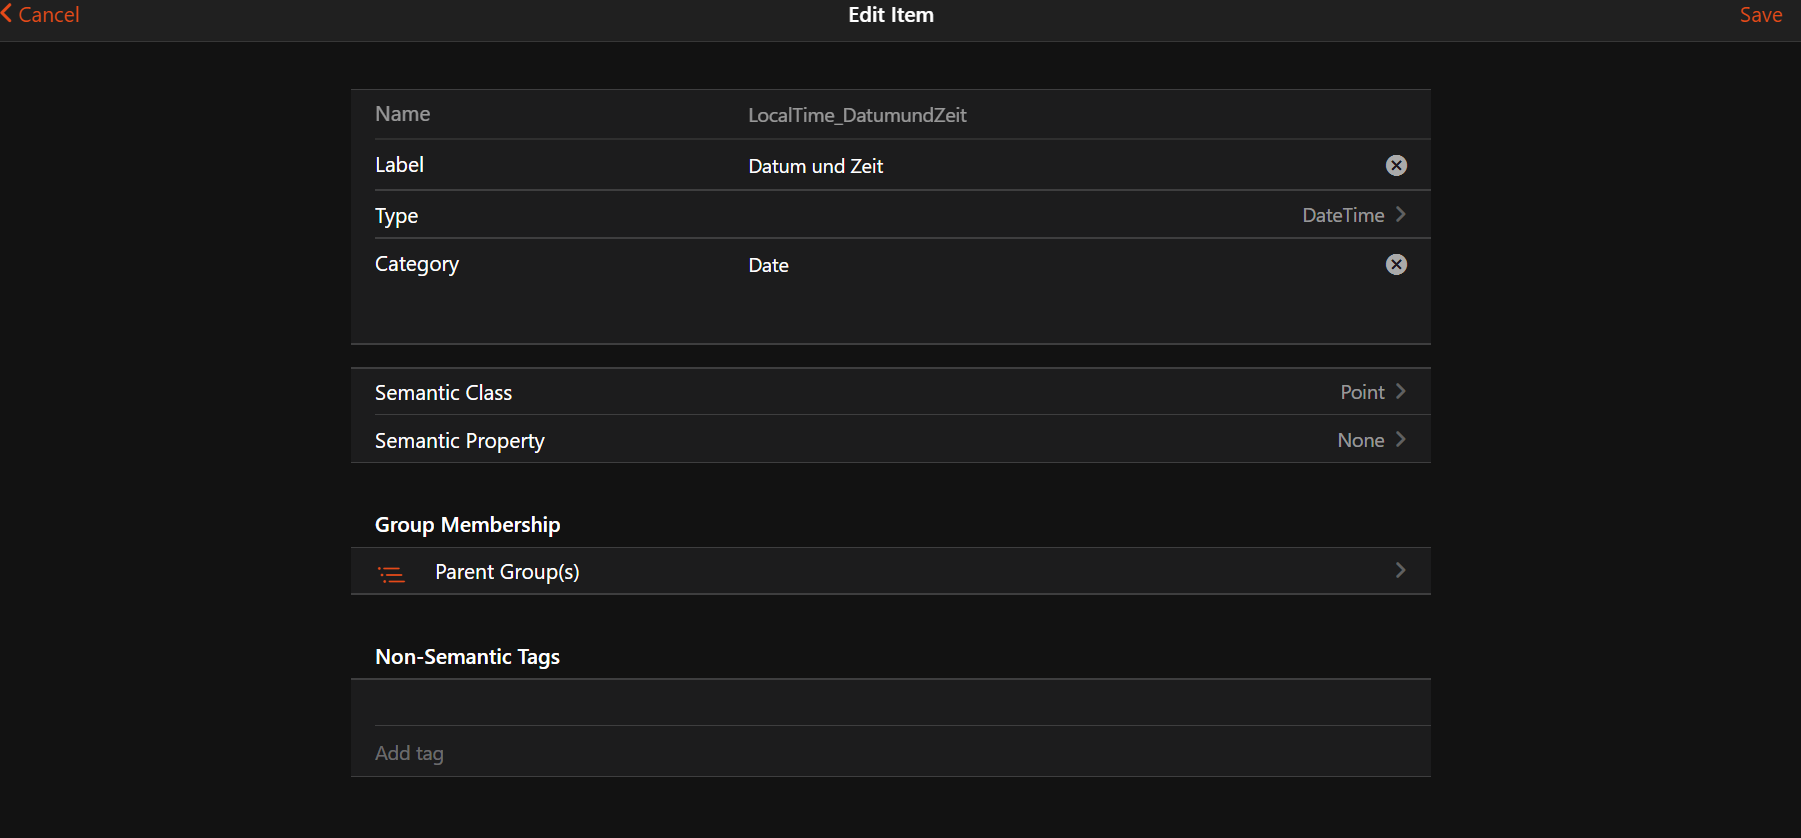Click the chevron on Parent Group(s) row
This screenshot has height=838, width=1801.
1401,571
